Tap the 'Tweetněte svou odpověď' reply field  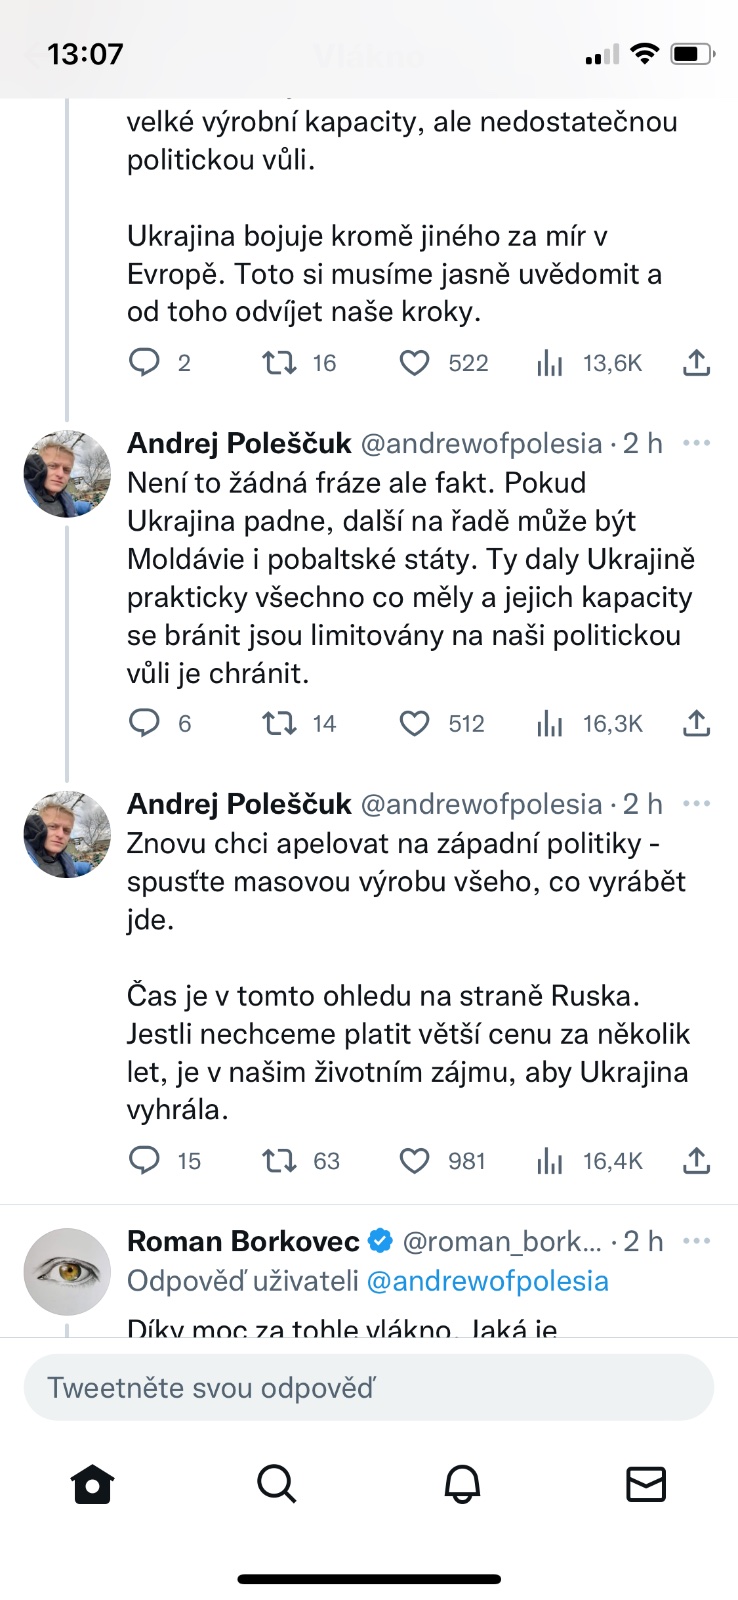tap(368, 1388)
